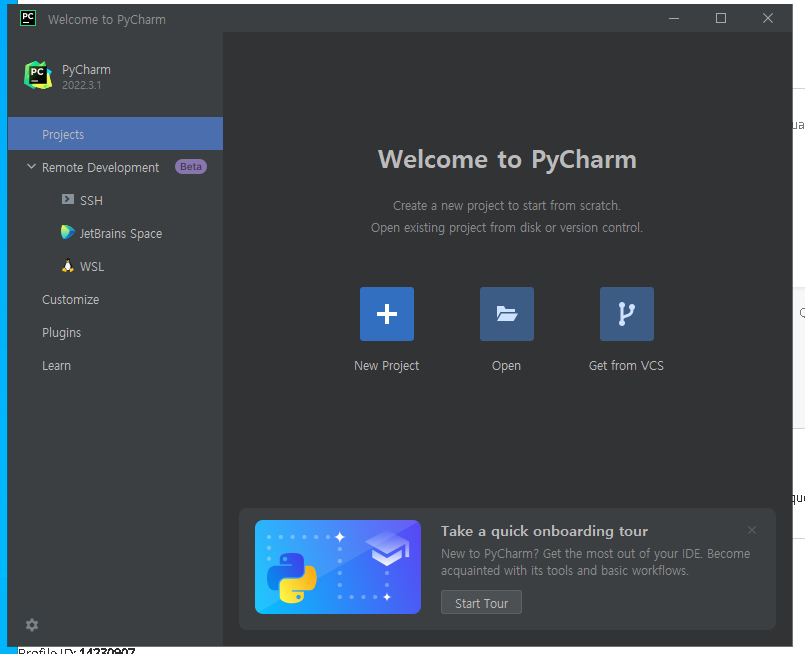
Task: Open settings gear in the sidebar corner
Action: point(32,625)
